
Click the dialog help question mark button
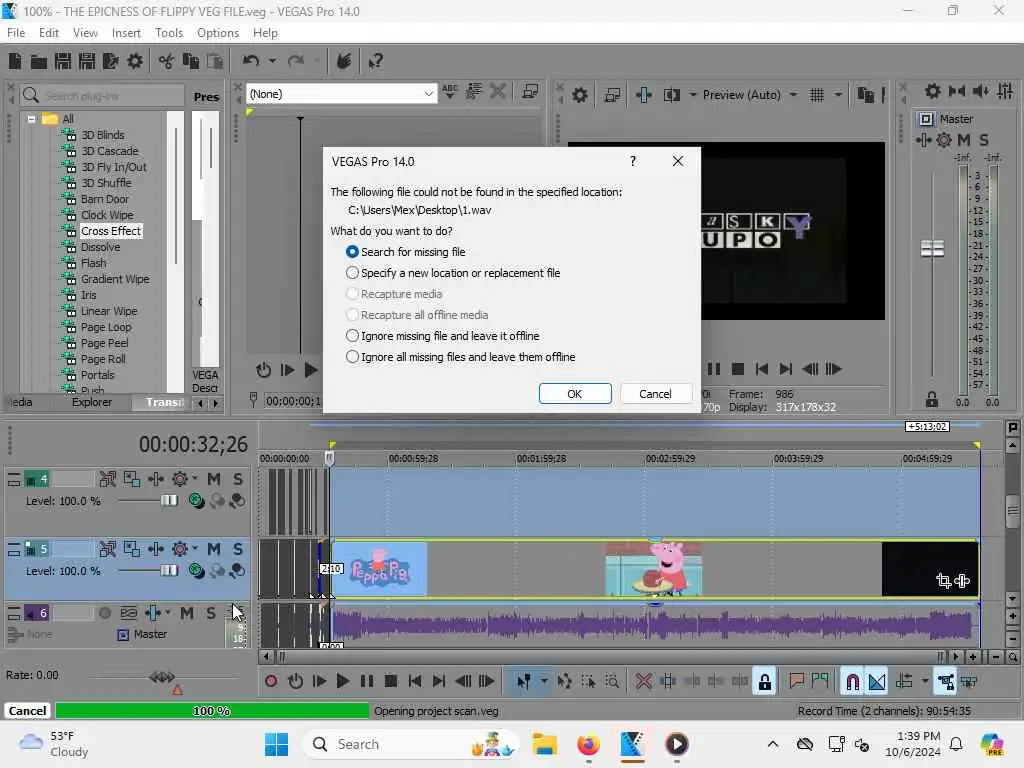(x=632, y=161)
